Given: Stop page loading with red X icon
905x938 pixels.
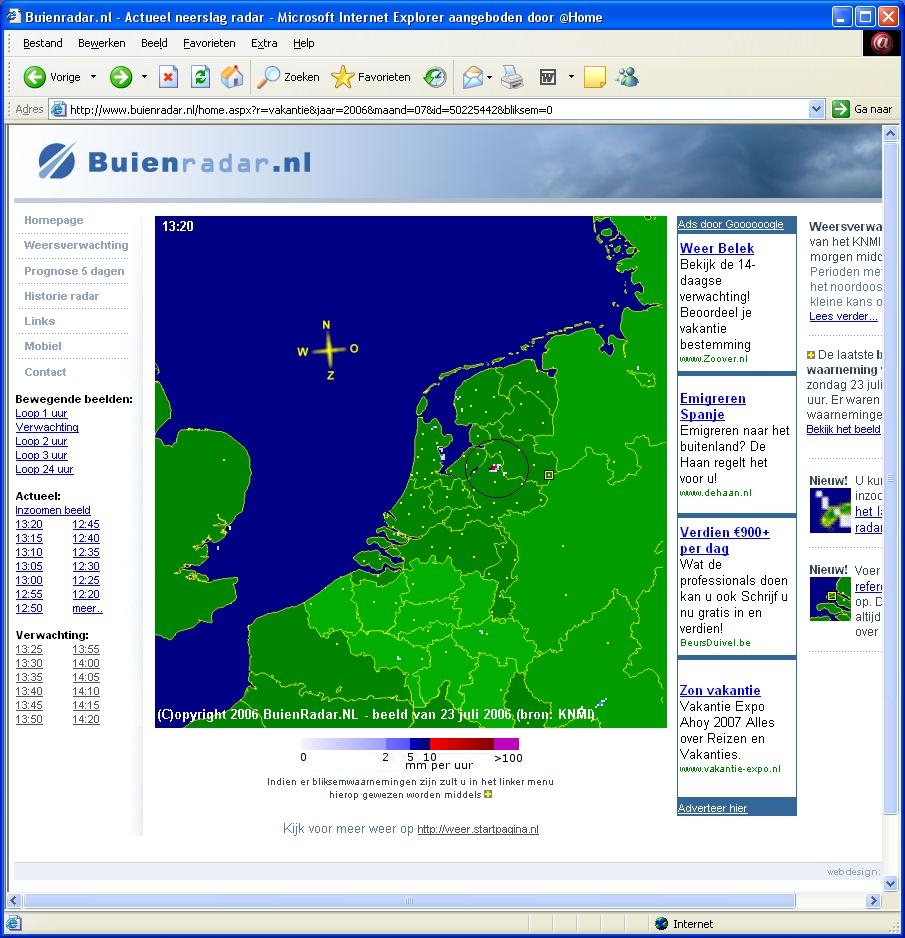Looking at the screenshot, I should [169, 77].
